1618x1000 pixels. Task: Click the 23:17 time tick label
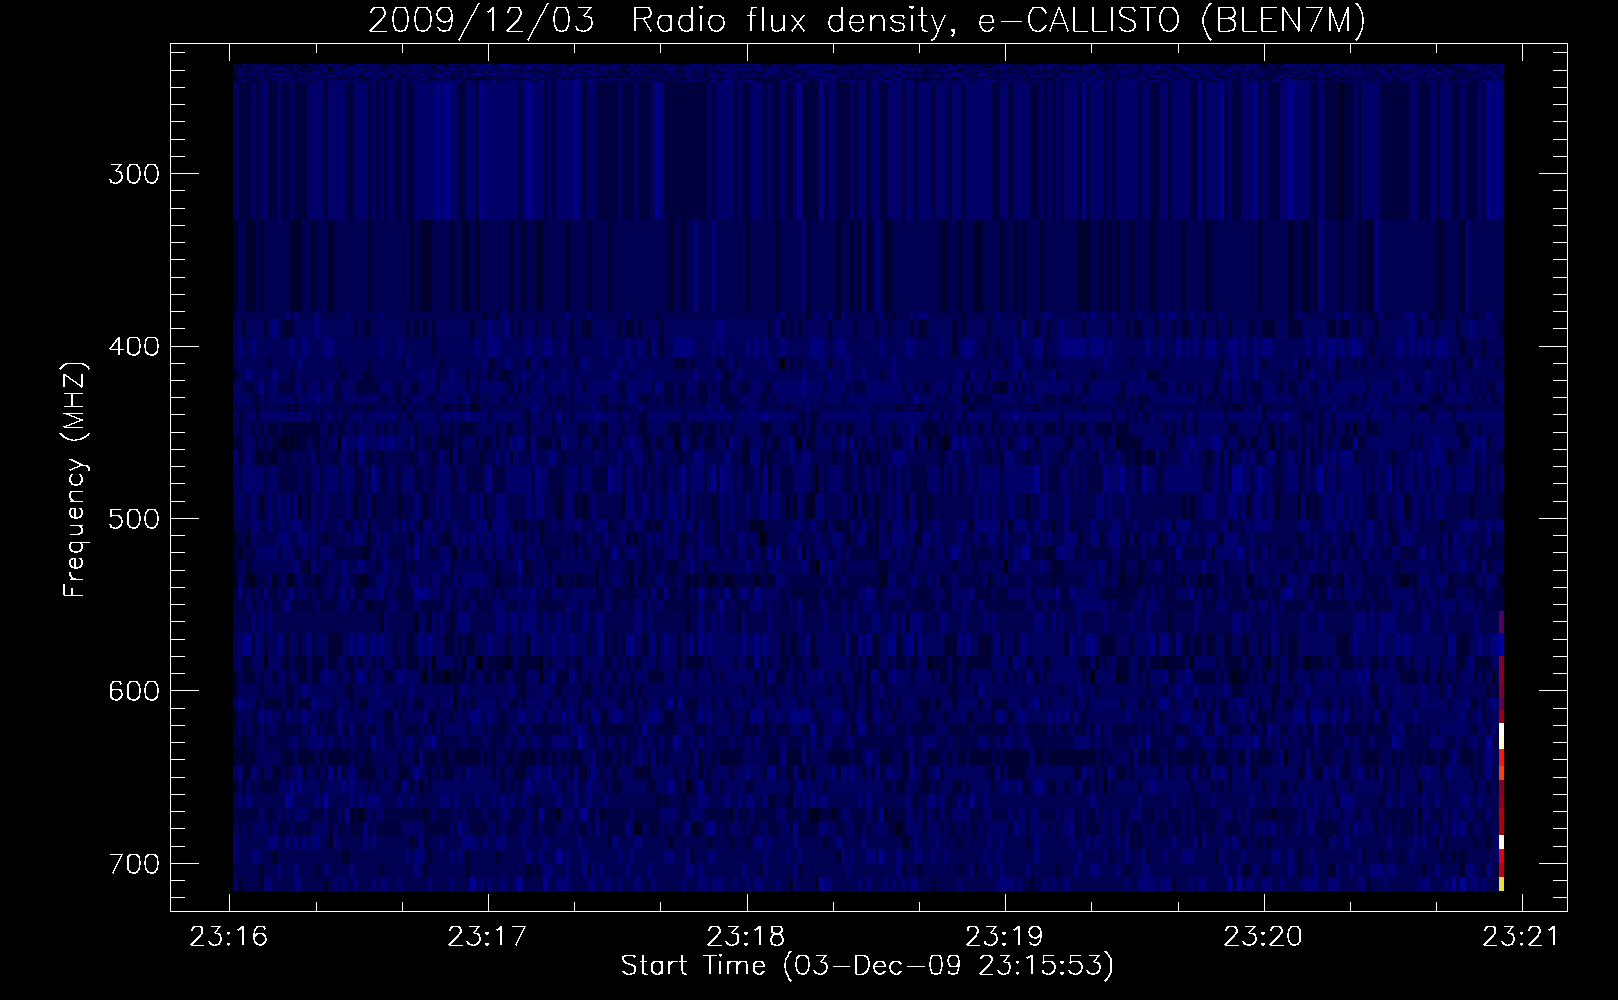[489, 937]
